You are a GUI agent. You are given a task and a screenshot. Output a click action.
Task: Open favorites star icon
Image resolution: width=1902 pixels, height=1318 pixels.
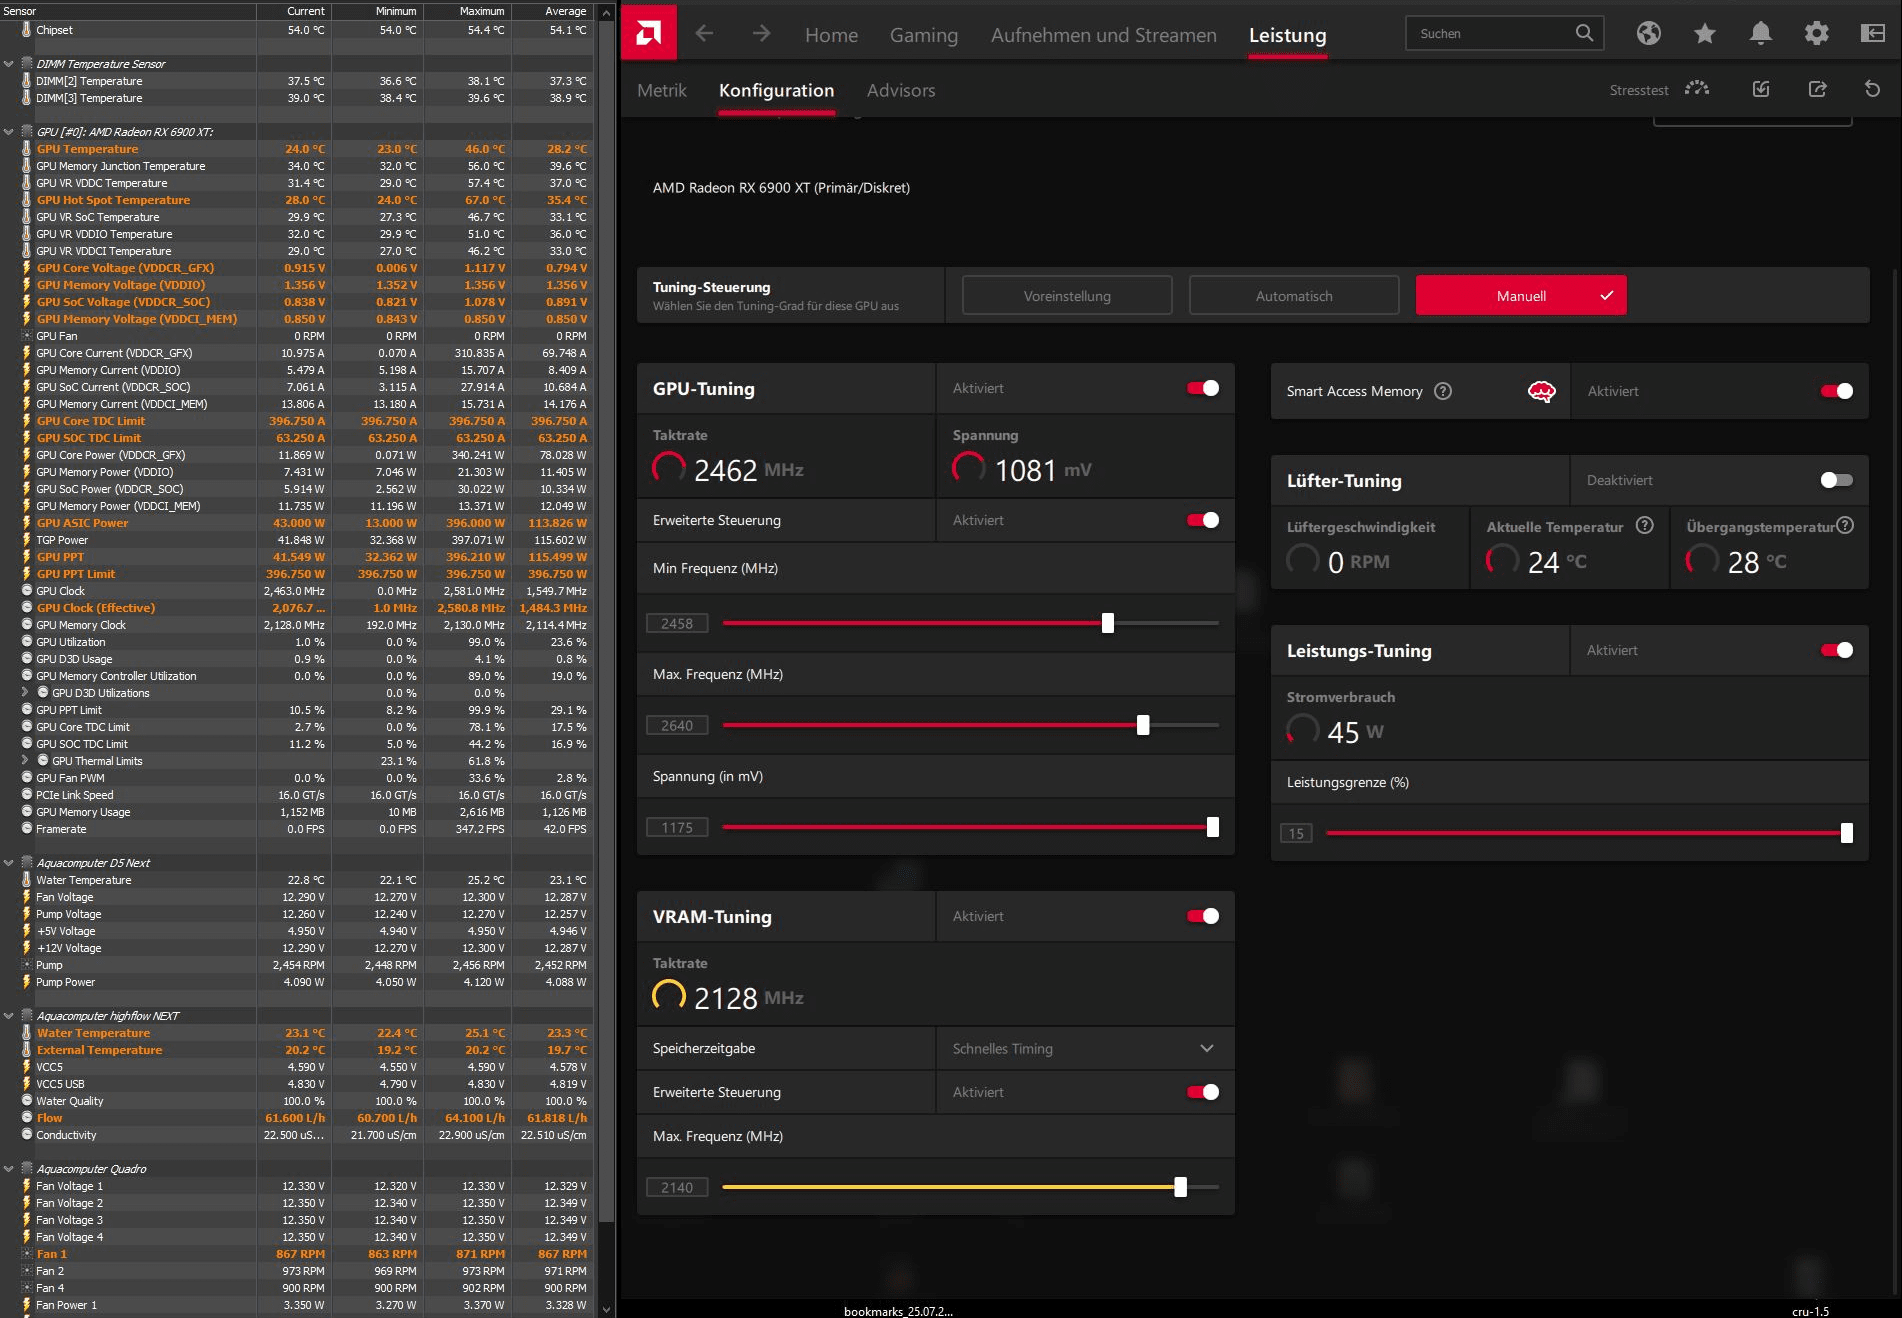(1705, 33)
